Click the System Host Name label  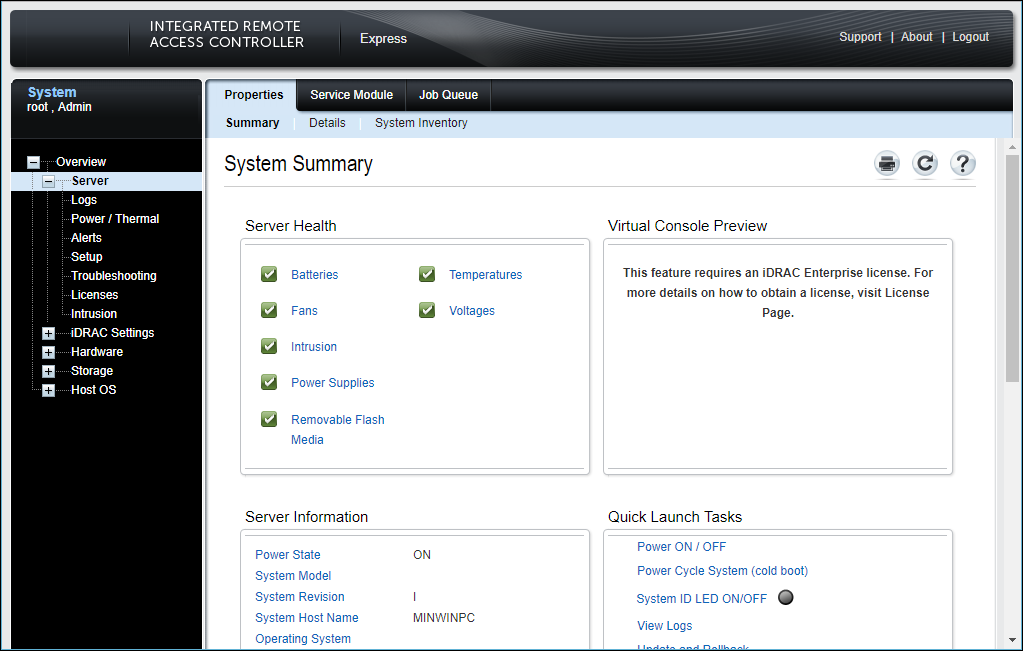tap(307, 617)
